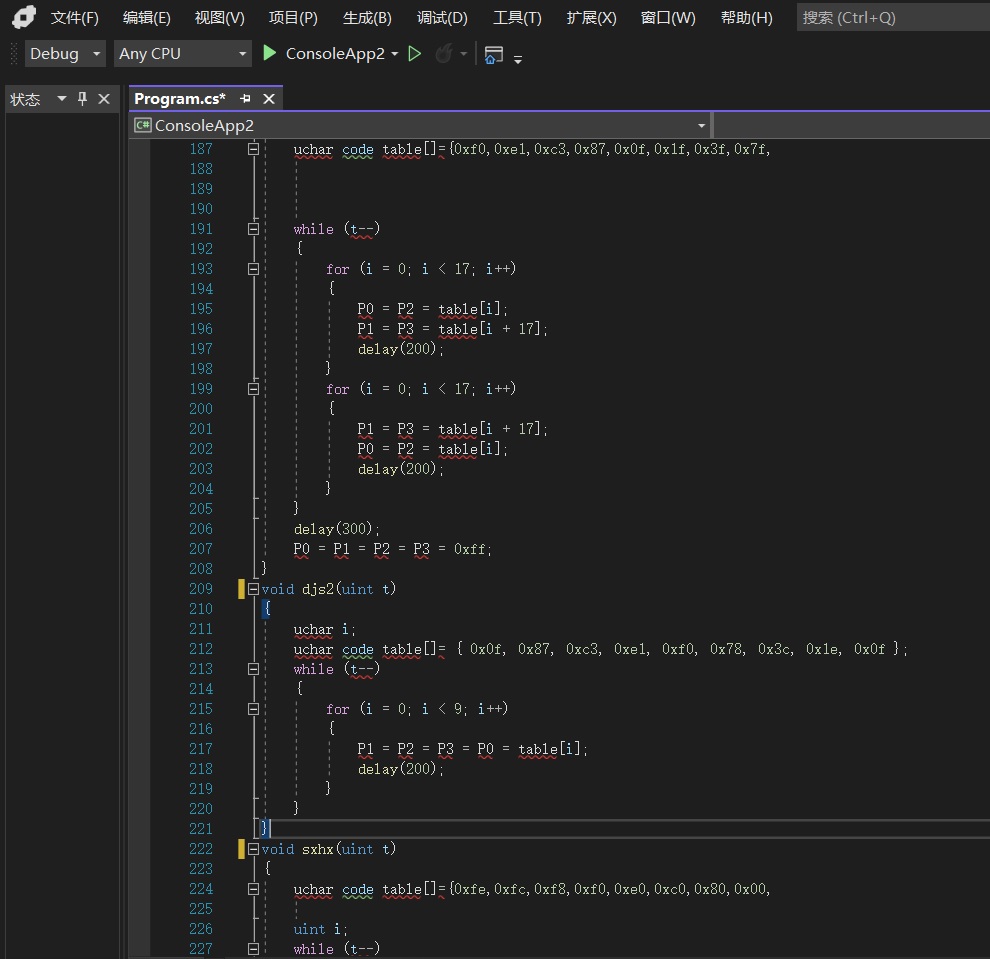Screen dimensions: 990x959
Task: Collapse the while loop at line 191
Action: (253, 229)
